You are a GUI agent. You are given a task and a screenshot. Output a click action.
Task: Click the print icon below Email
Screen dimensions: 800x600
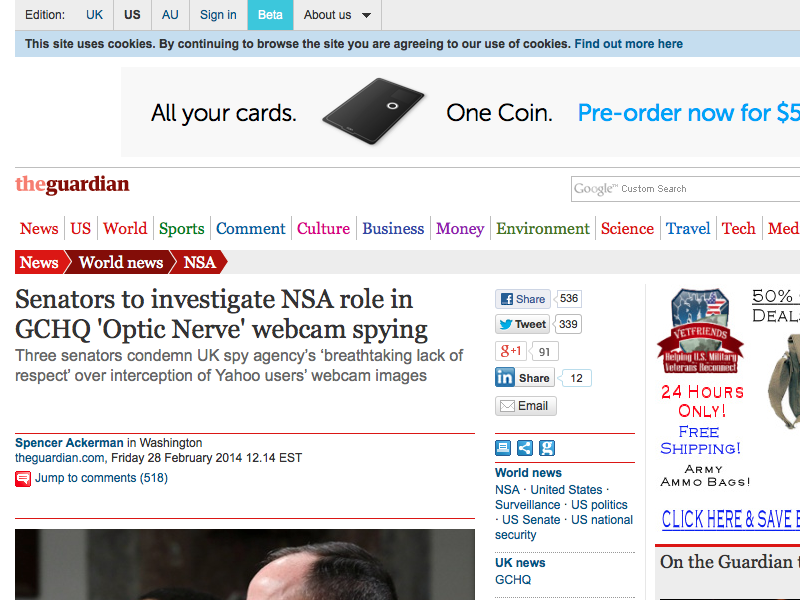503,448
